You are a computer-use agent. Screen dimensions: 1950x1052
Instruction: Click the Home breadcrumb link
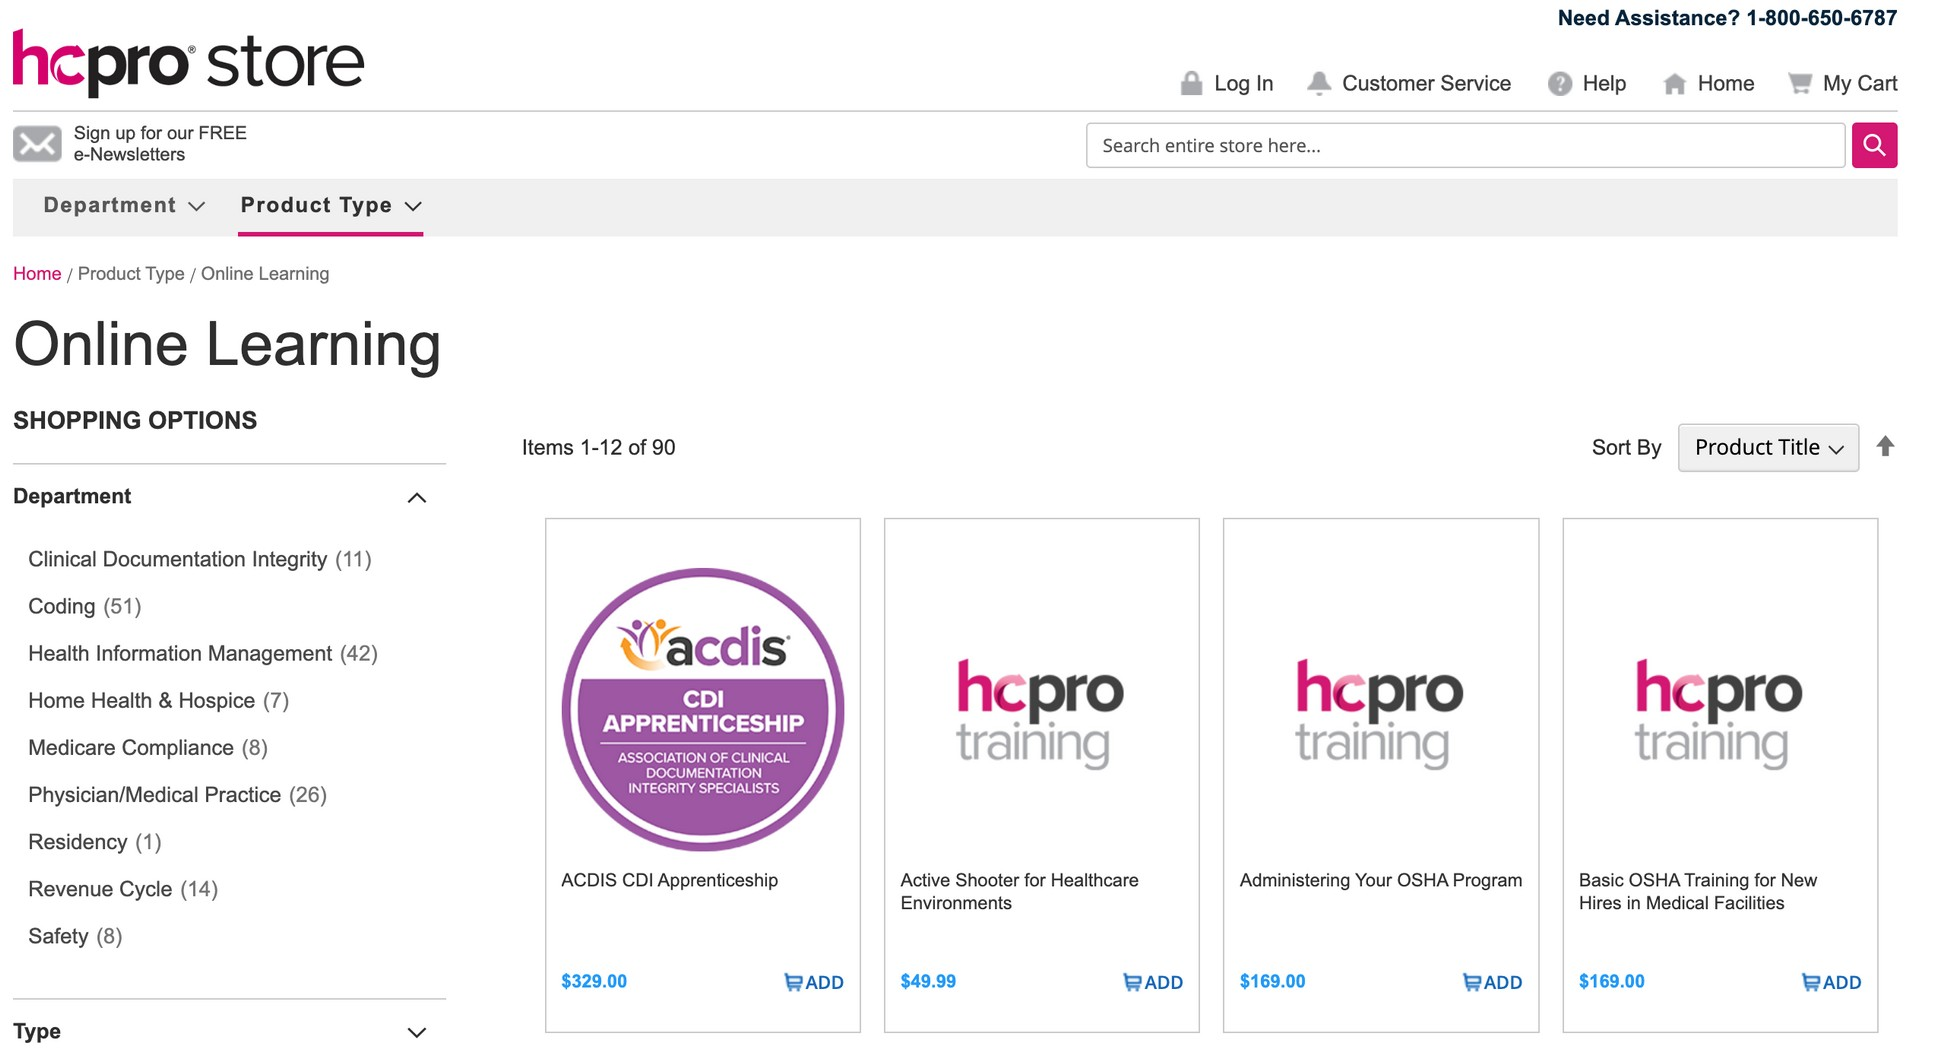(37, 274)
